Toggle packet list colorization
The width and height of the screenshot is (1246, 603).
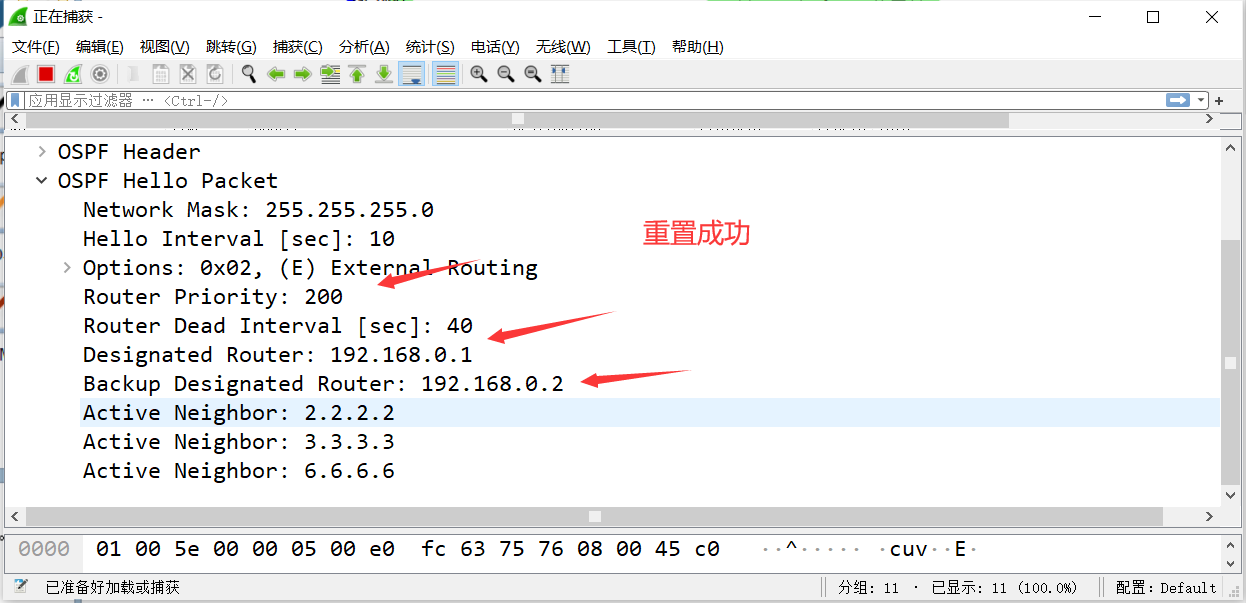pyautogui.click(x=445, y=74)
